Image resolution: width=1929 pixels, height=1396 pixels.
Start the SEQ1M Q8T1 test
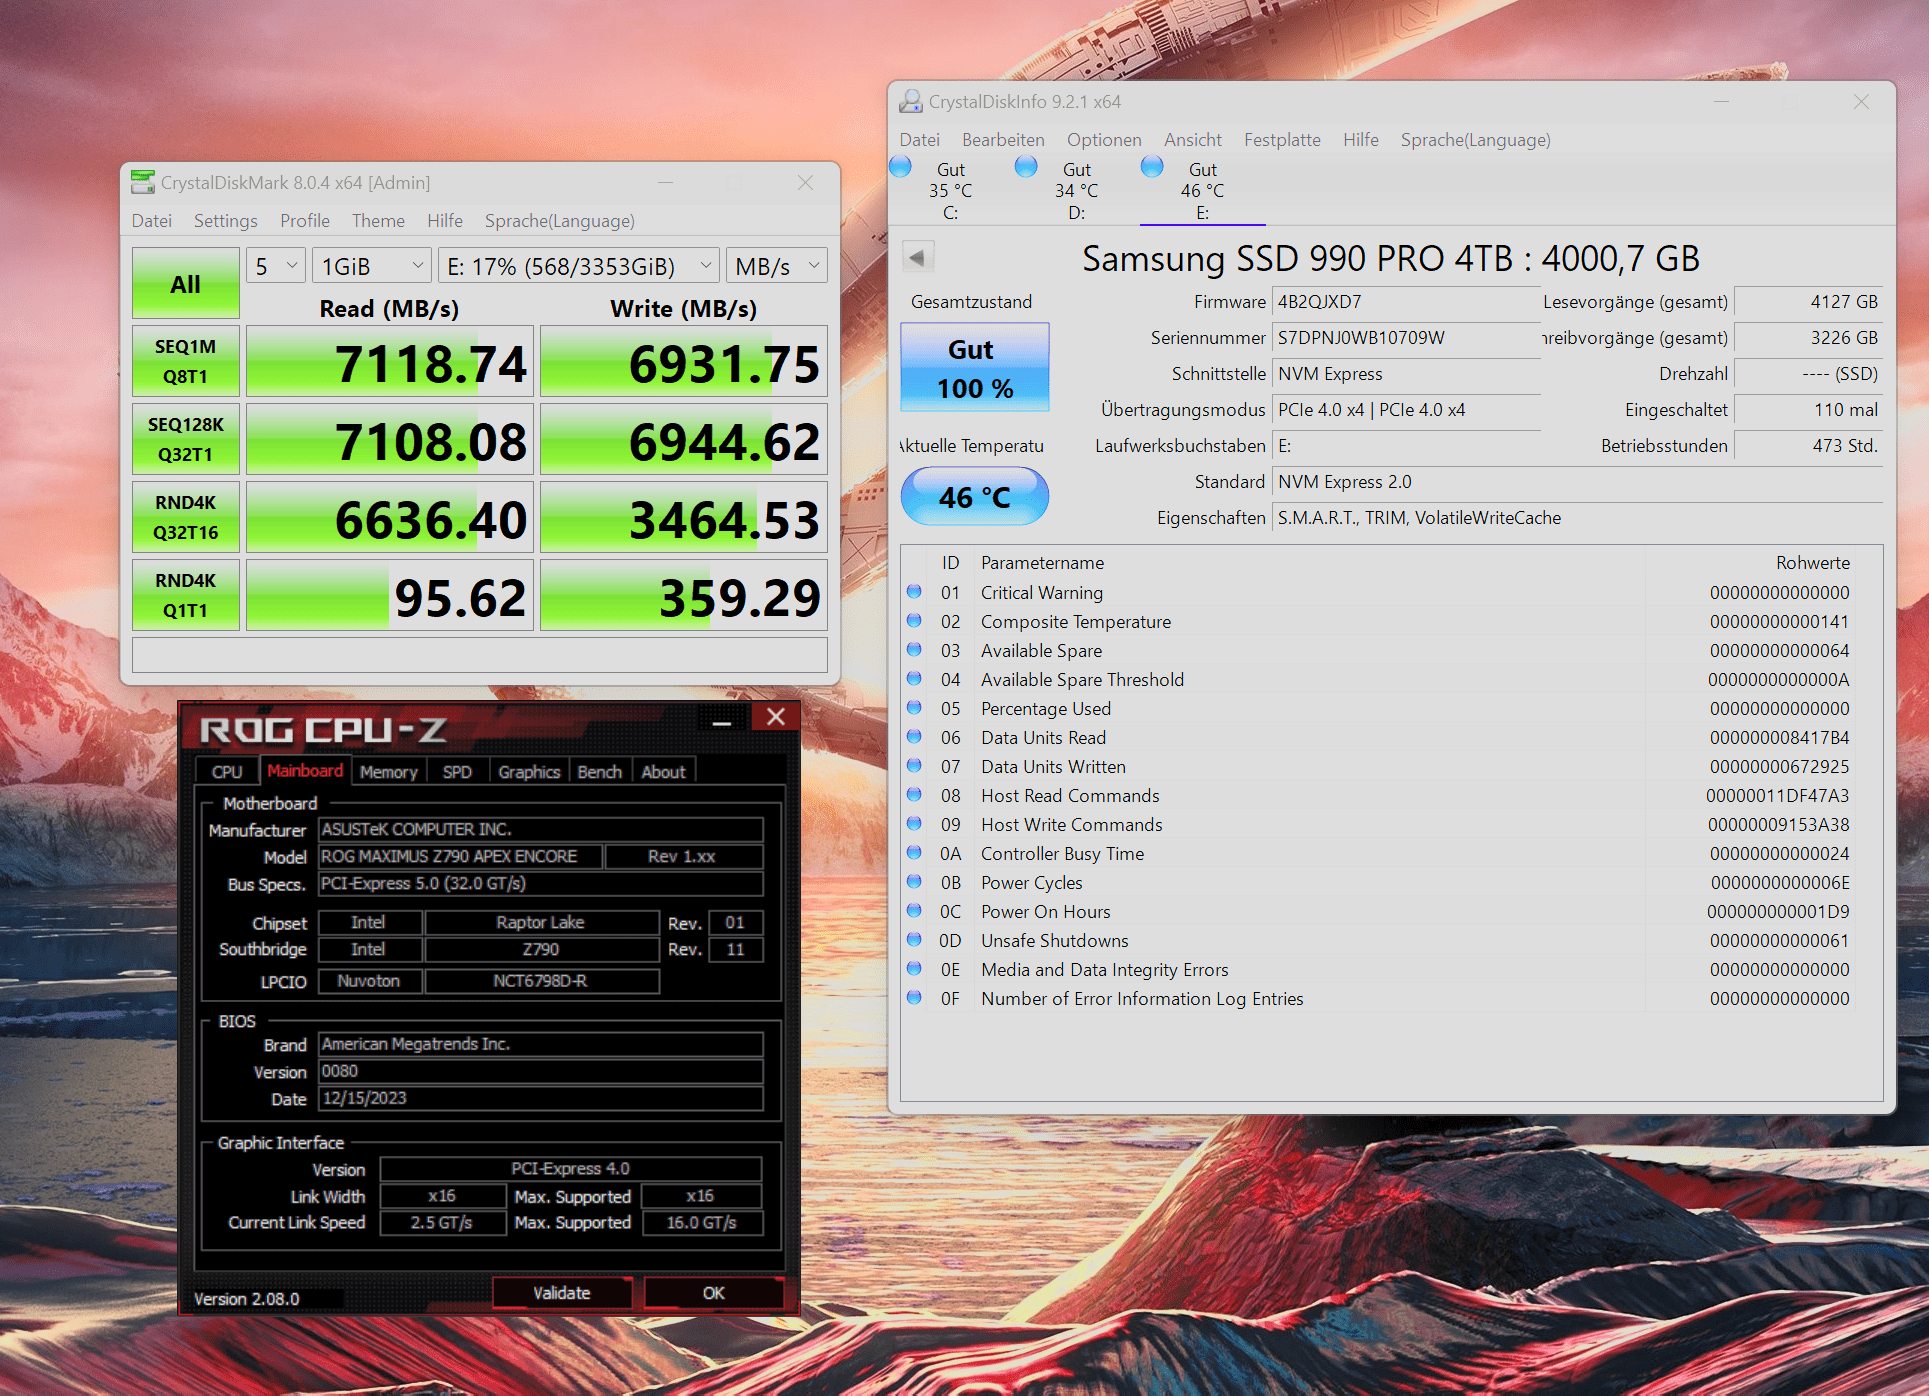click(186, 361)
